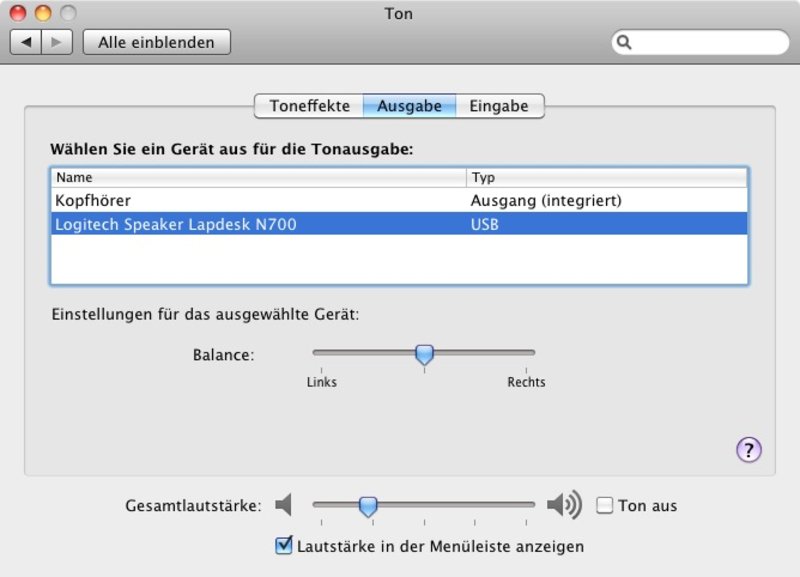Click in the search input field
The height and width of the screenshot is (577, 800).
(x=700, y=42)
